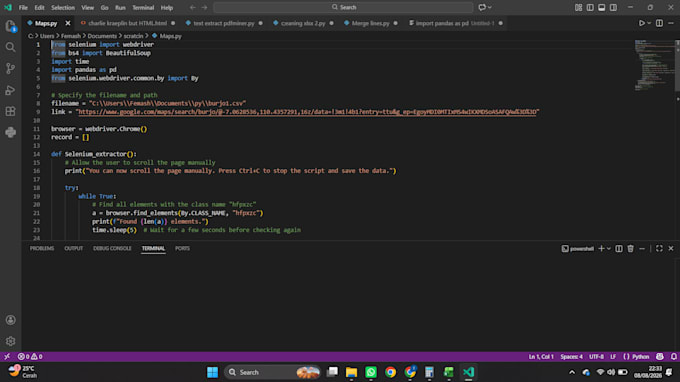The height and width of the screenshot is (382, 680).
Task: Show the Ports panel tab
Action: [182, 248]
